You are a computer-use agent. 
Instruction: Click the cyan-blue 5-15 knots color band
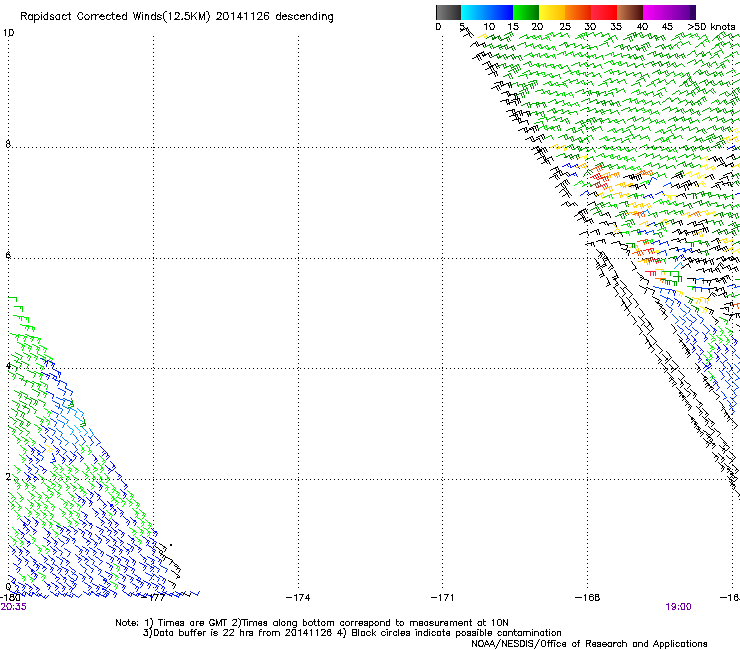[487, 12]
